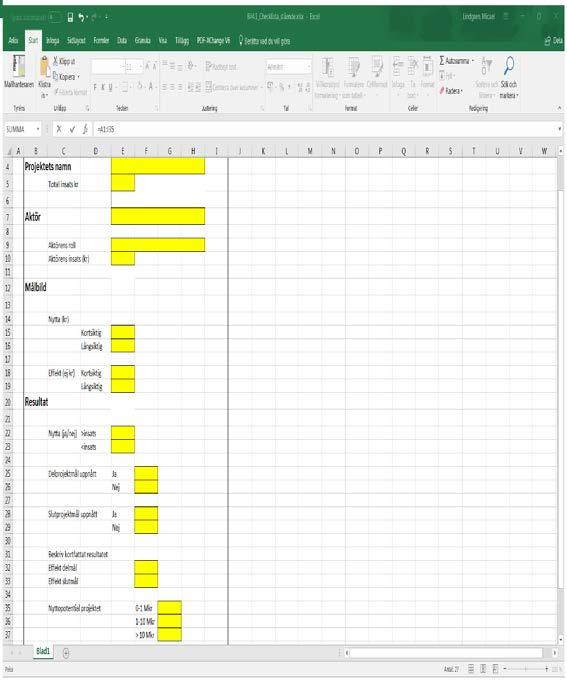Collapse the ribbon using the caret arrow
This screenshot has width=567, height=682.
(559, 108)
